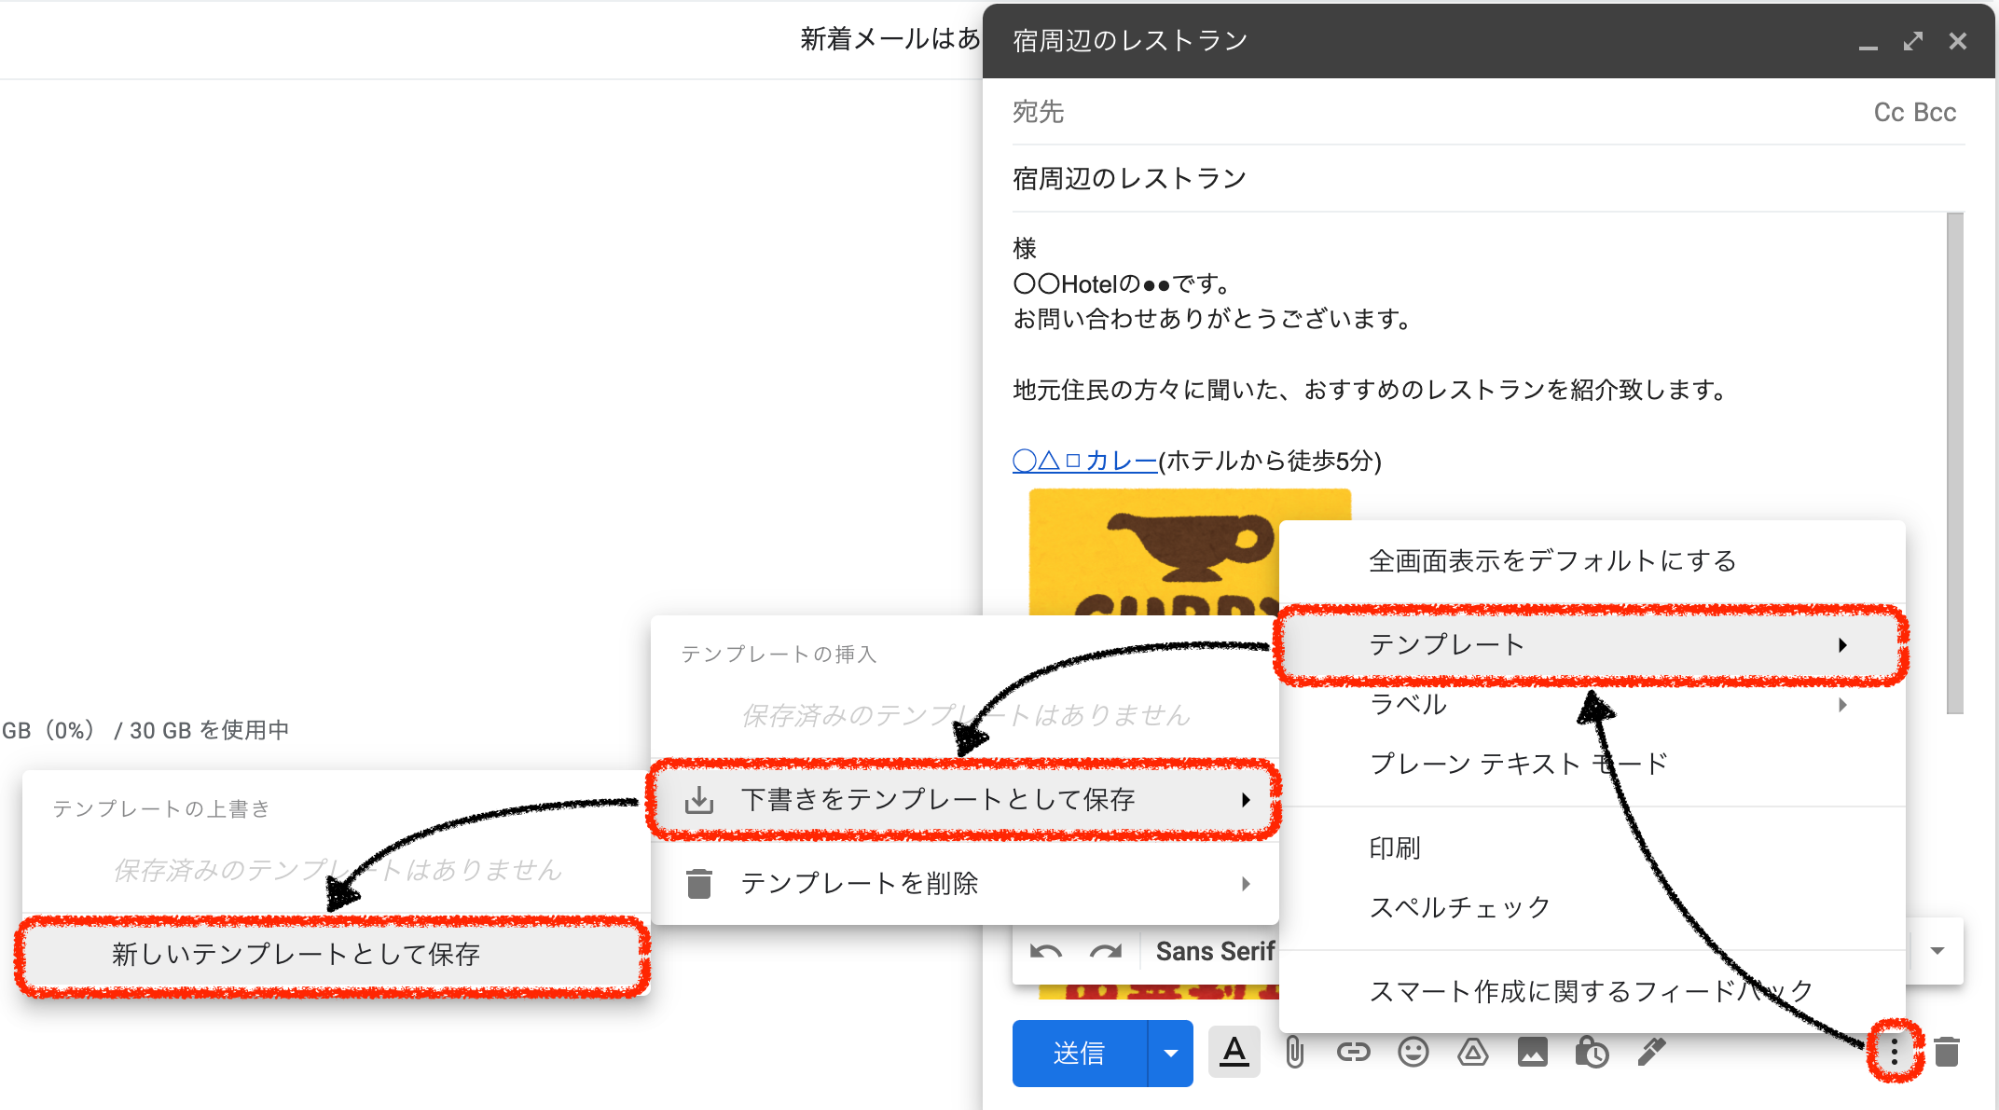The height and width of the screenshot is (1110, 1999).
Task: Click the Cc link in recipients row
Action: tap(1888, 113)
